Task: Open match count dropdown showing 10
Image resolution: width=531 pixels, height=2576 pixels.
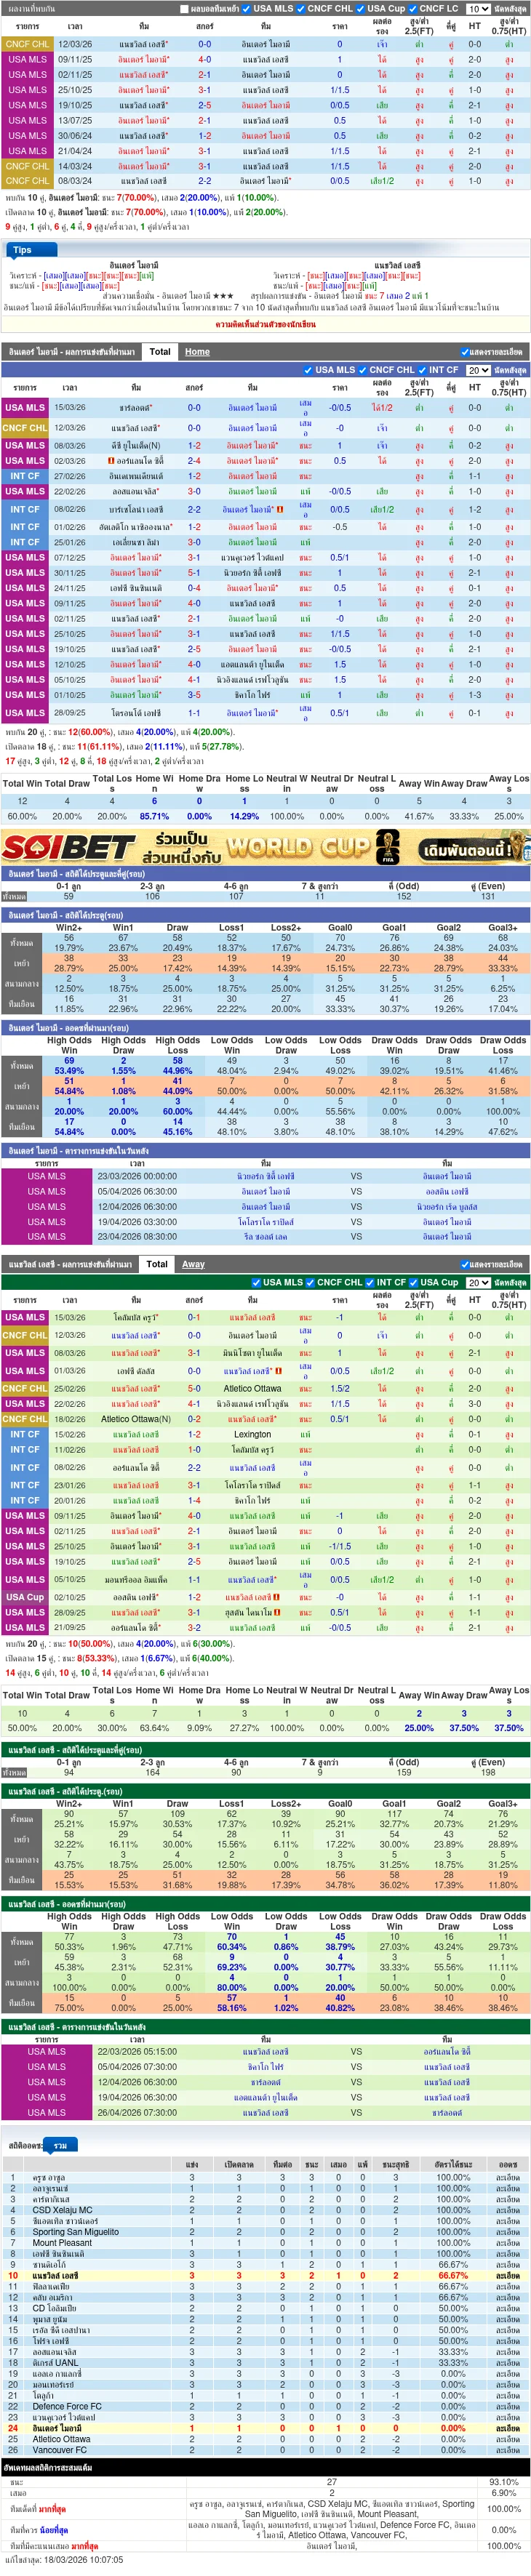Action: pos(477,9)
